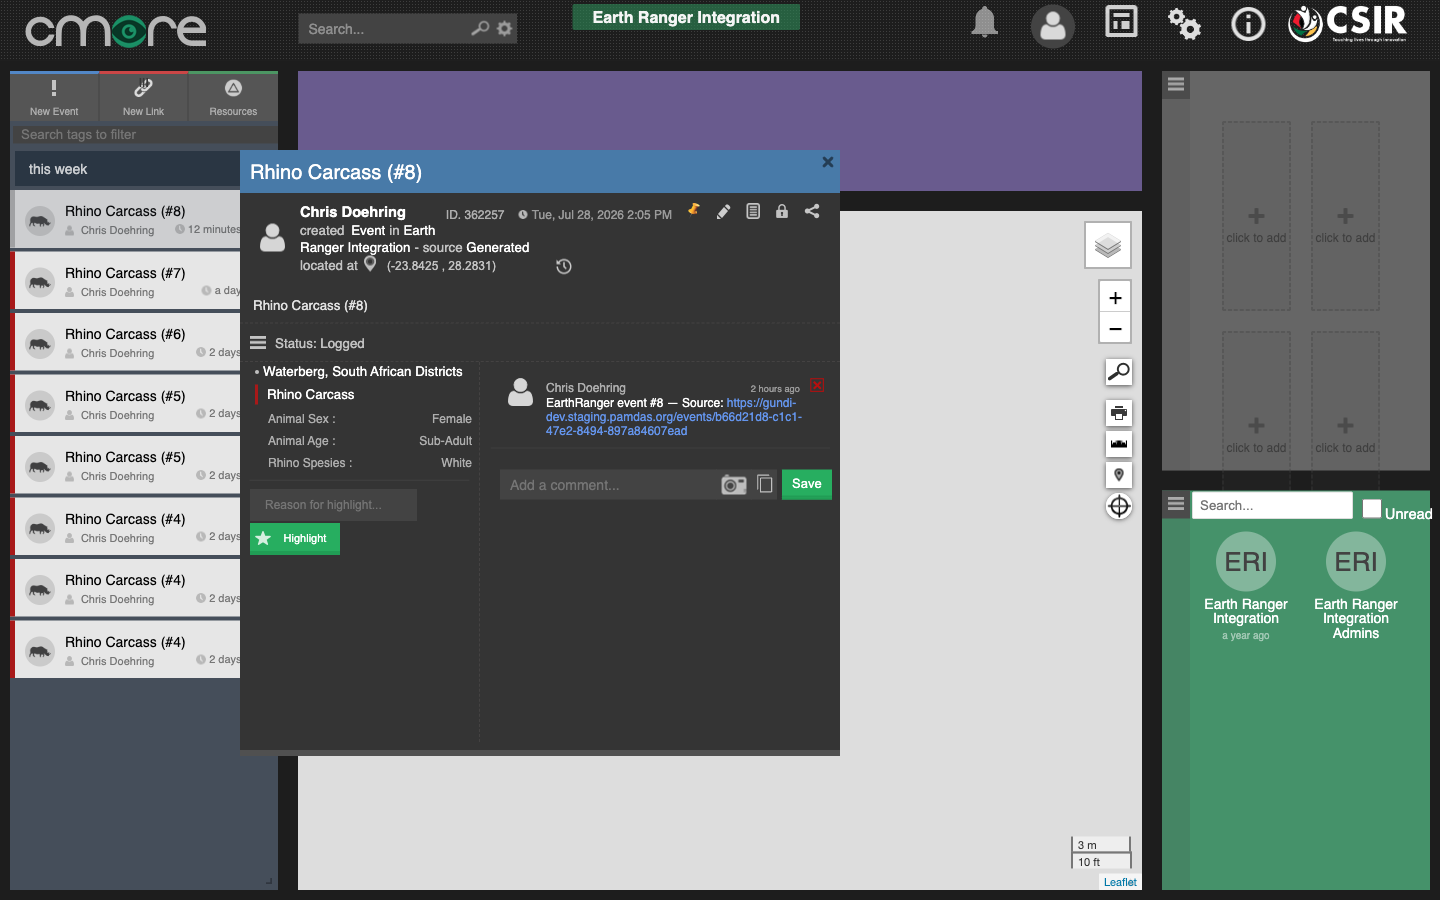Open the map measure ruler tool

(1119, 443)
